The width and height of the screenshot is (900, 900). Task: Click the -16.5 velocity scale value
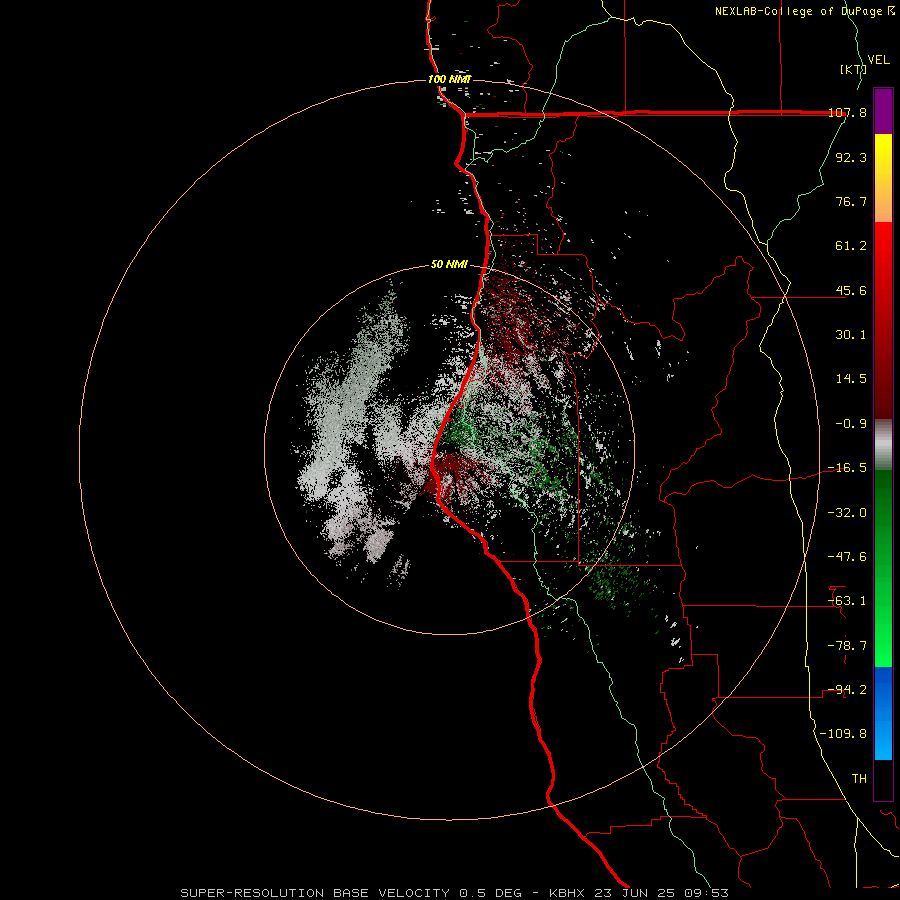[x=847, y=468]
